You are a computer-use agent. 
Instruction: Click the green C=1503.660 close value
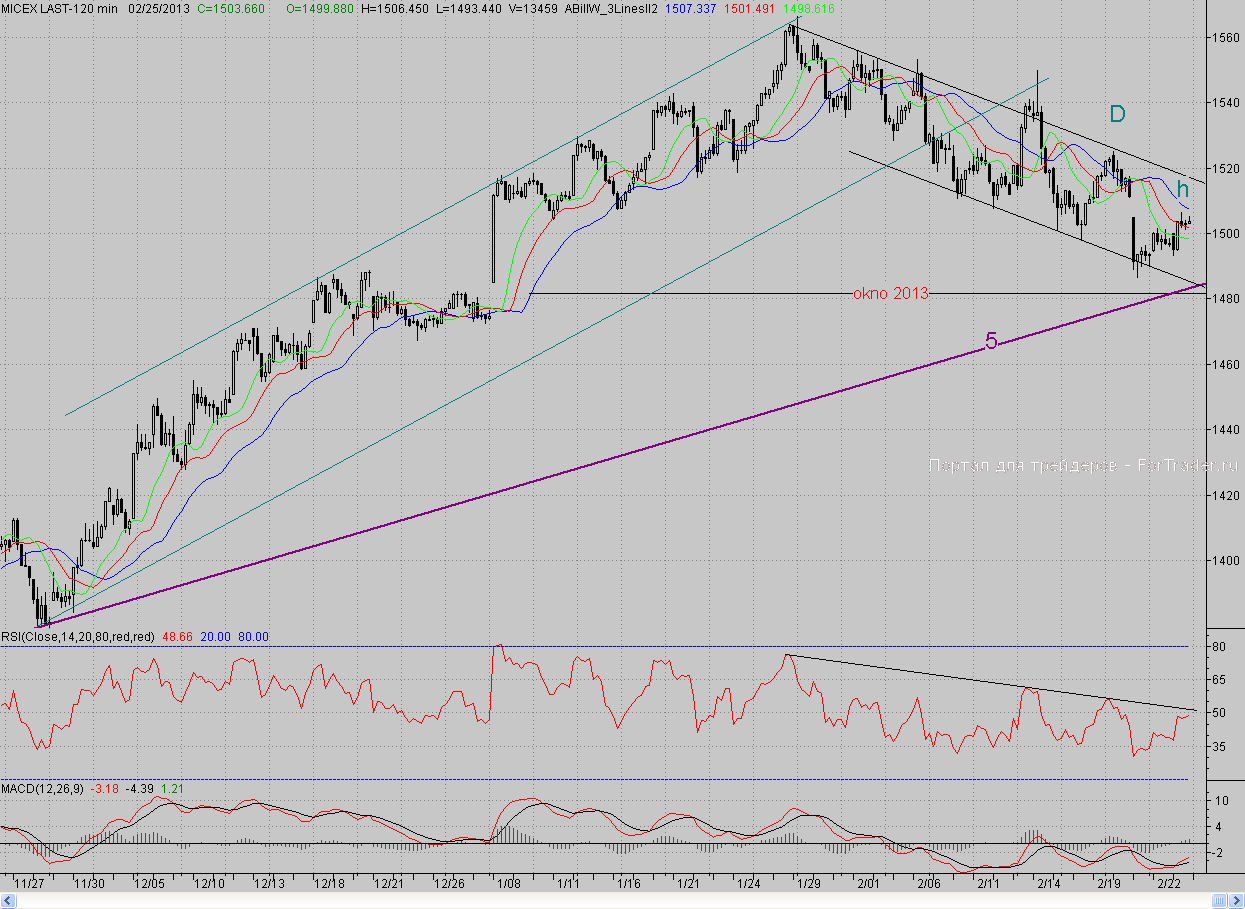(233, 8)
